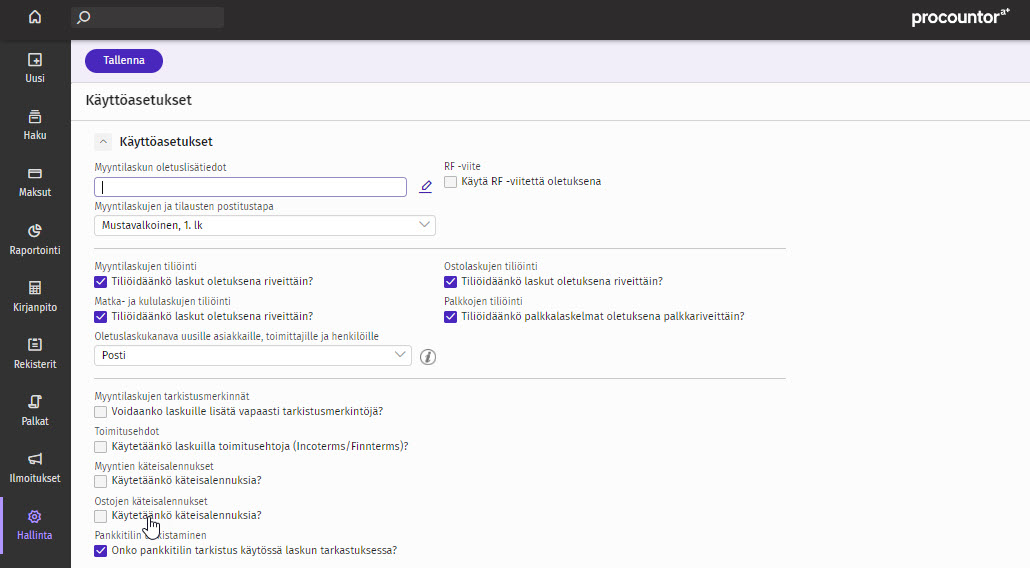Click the Tallenna button
Screen dimensions: 1030x568
pyautogui.click(x=124, y=61)
